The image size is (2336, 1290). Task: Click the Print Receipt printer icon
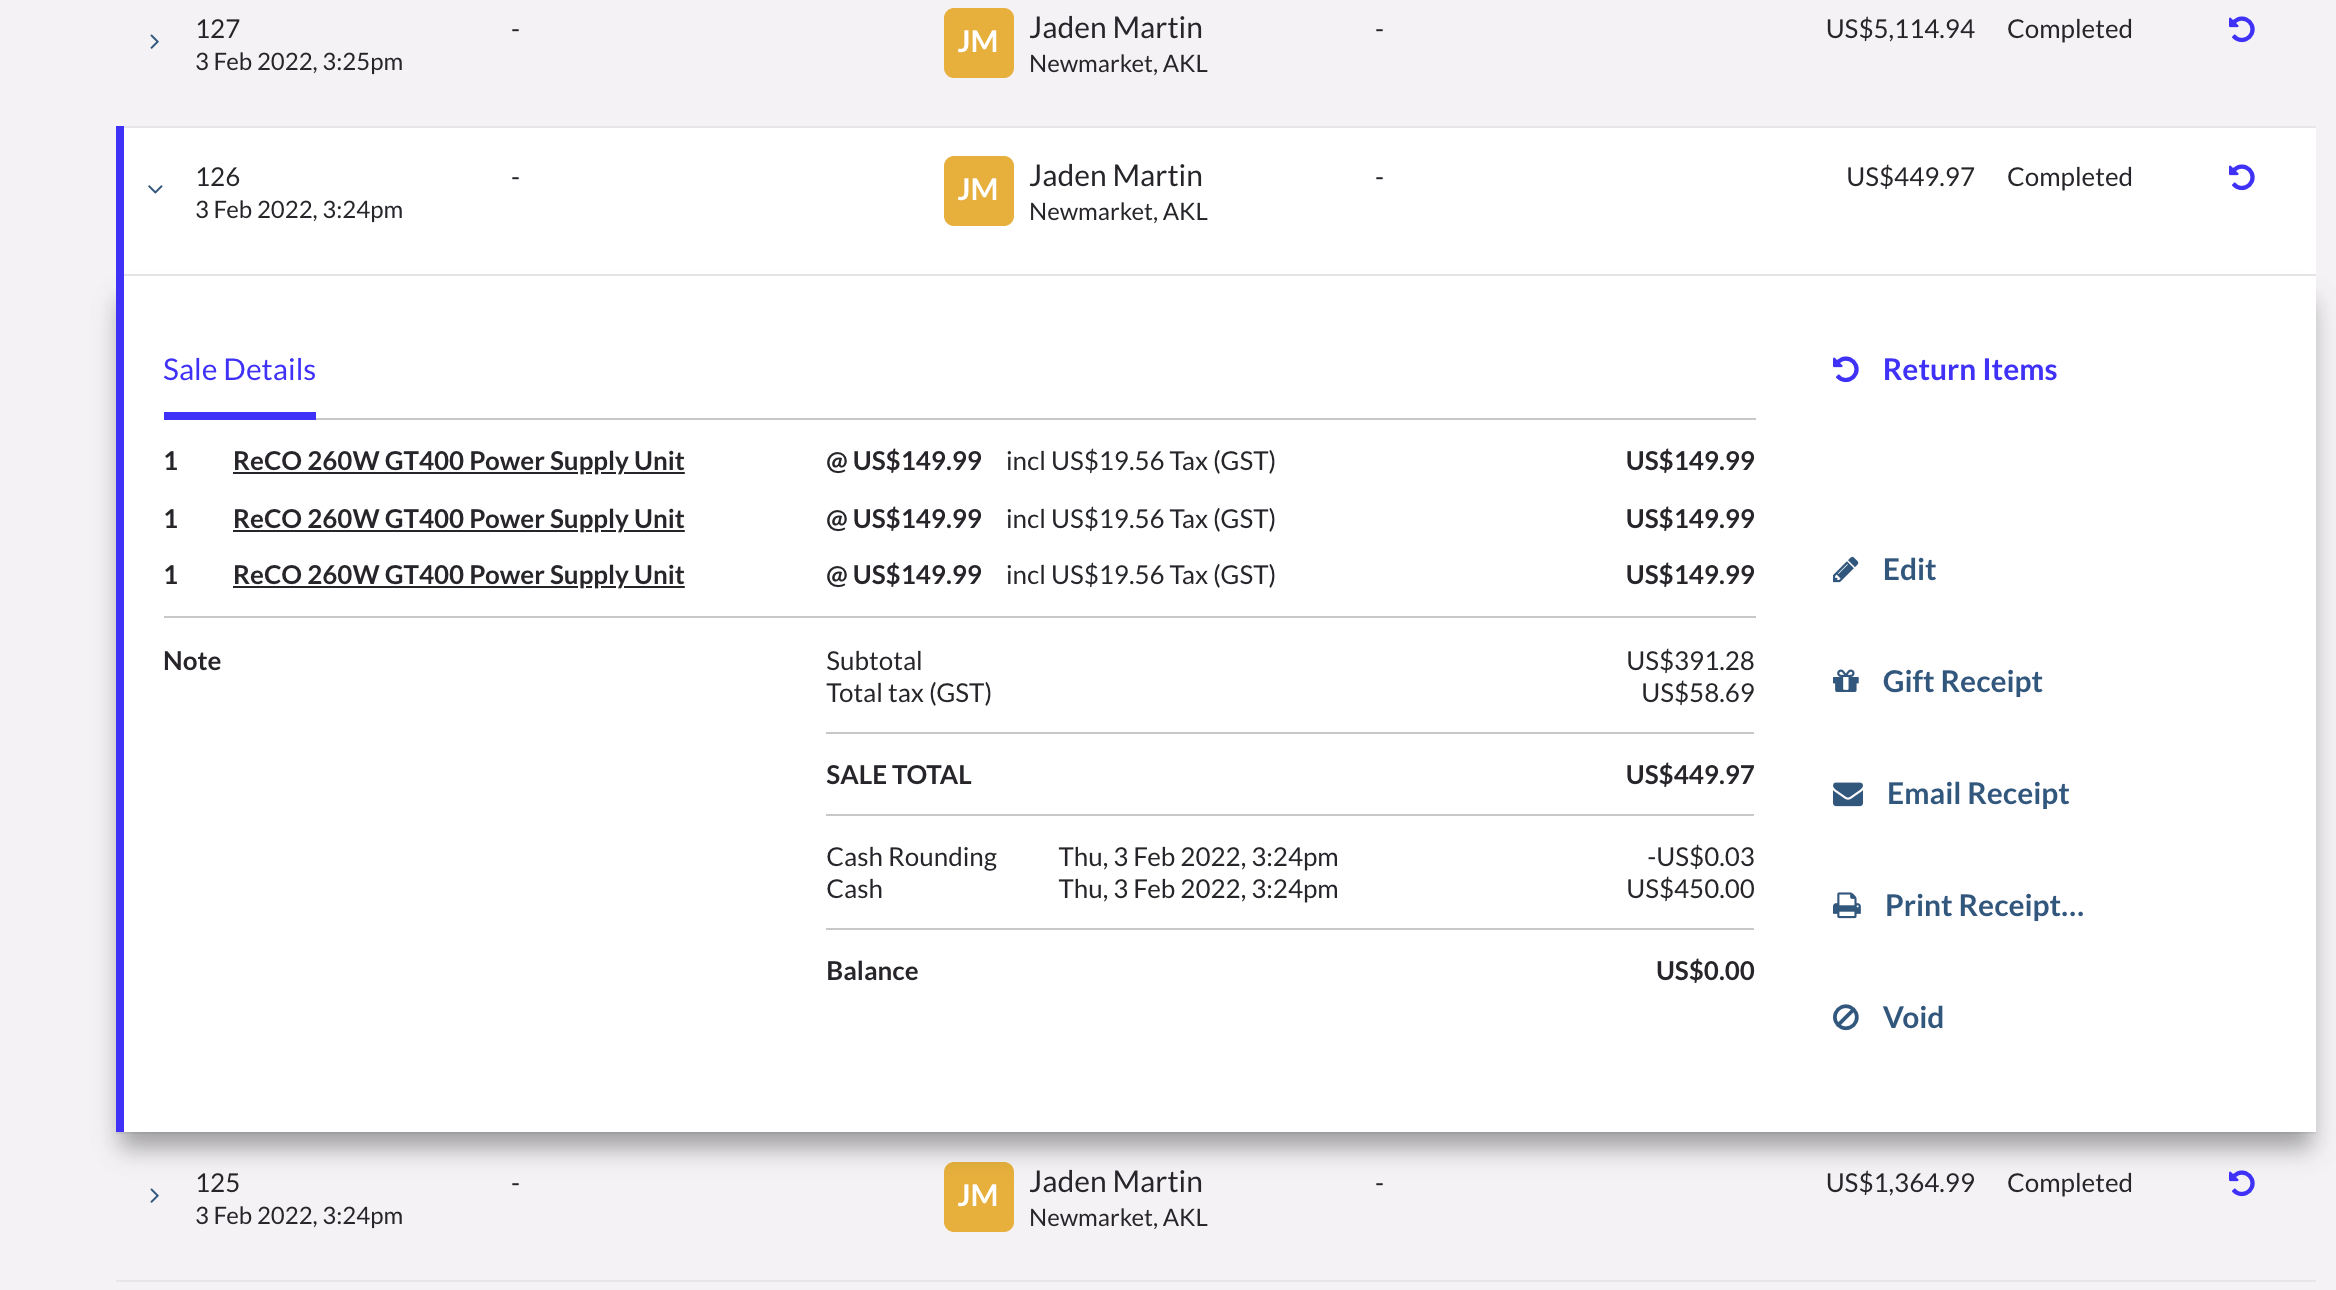click(1846, 906)
